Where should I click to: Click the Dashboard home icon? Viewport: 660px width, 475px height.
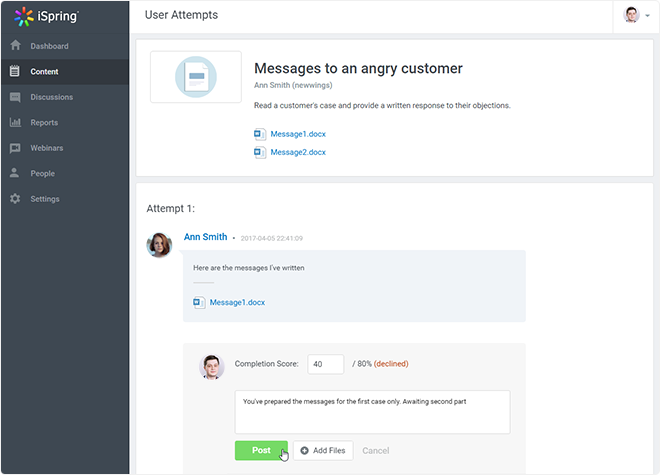pos(16,45)
